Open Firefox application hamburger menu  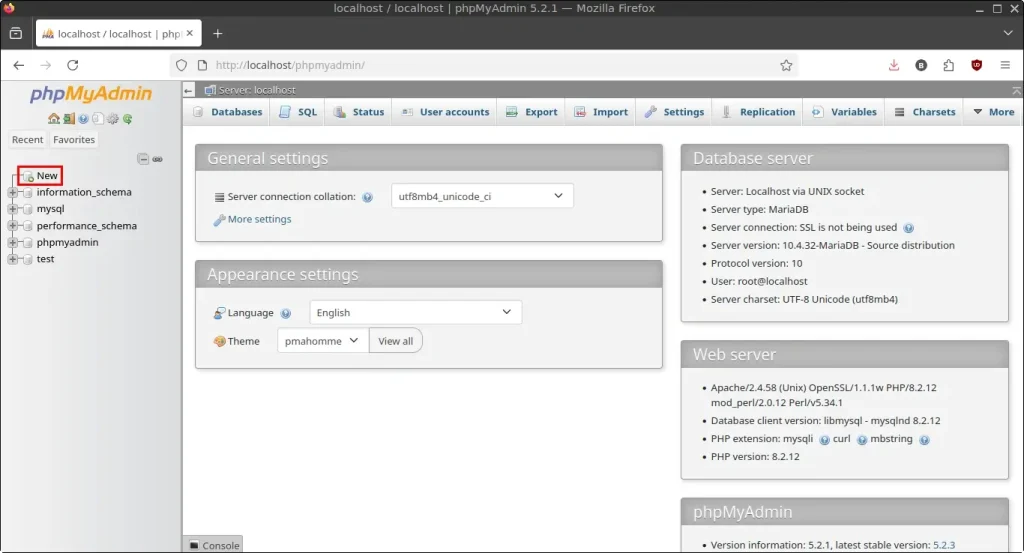(x=1005, y=65)
